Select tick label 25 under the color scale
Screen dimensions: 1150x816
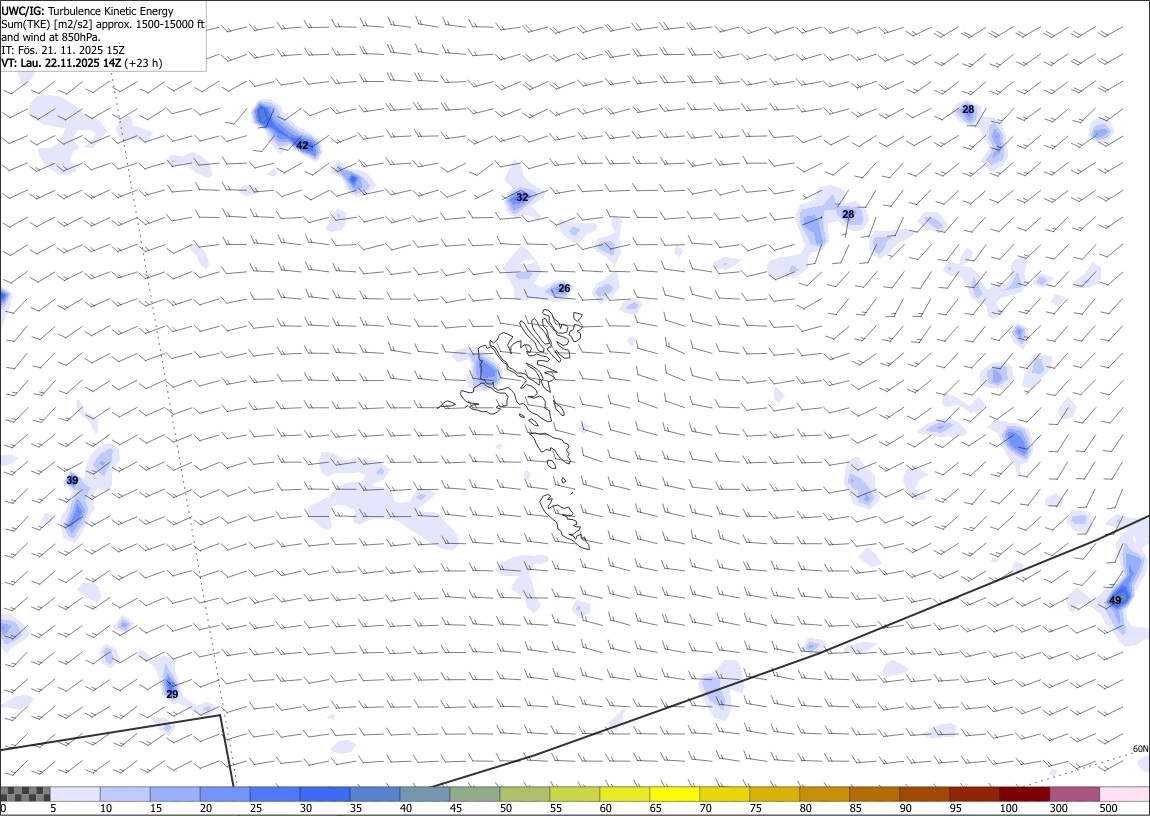(256, 808)
